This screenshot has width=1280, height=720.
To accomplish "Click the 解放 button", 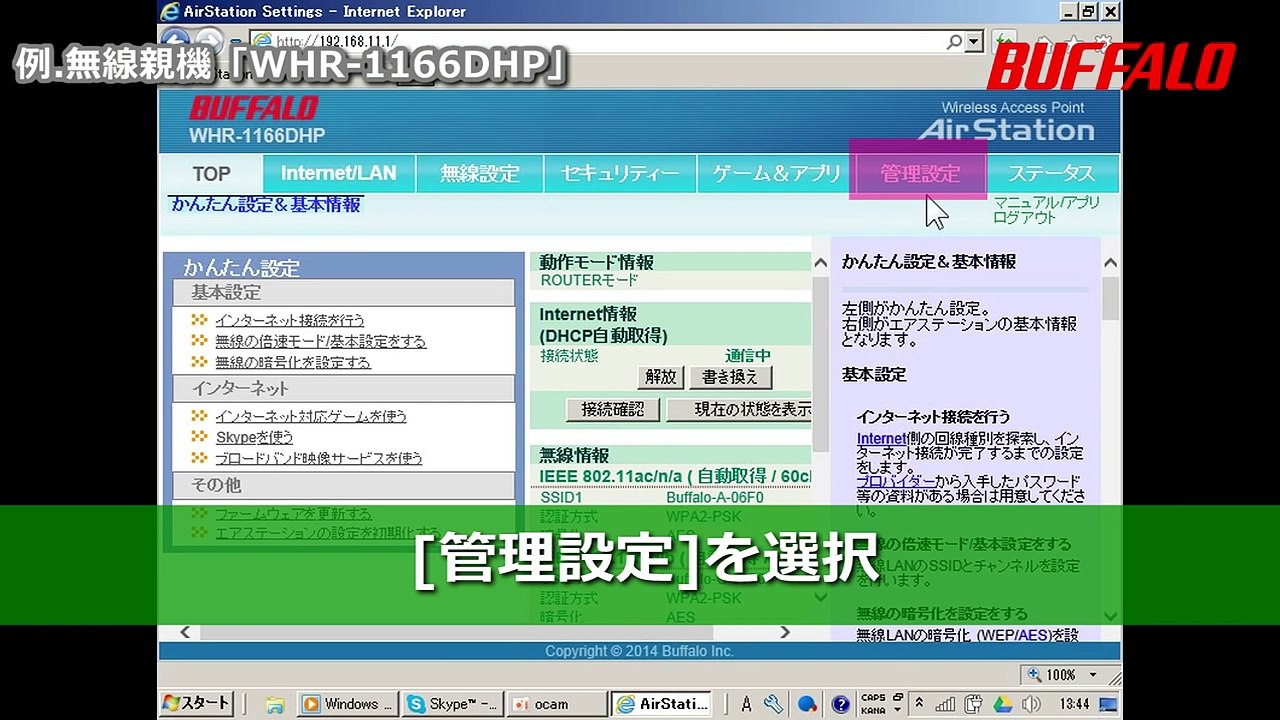I will [660, 377].
